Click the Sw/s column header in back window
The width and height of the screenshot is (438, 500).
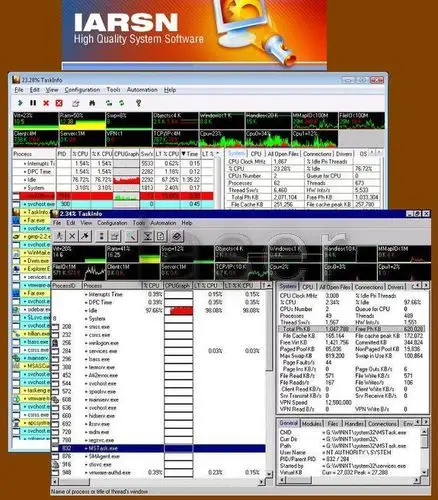click(x=147, y=154)
